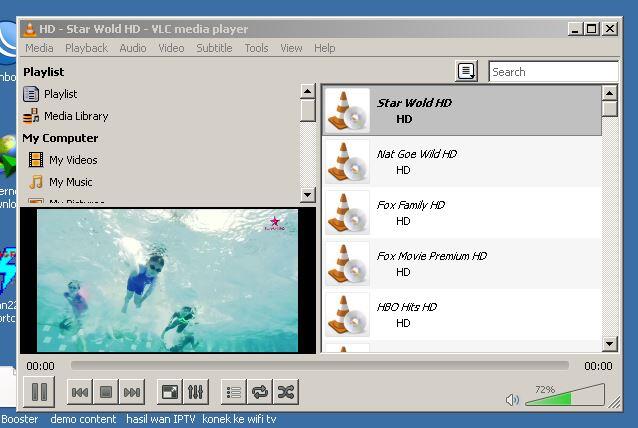Click the Nat Goe Wild HD cone thumbnail
Image resolution: width=638 pixels, height=428 pixels.
[x=347, y=162]
